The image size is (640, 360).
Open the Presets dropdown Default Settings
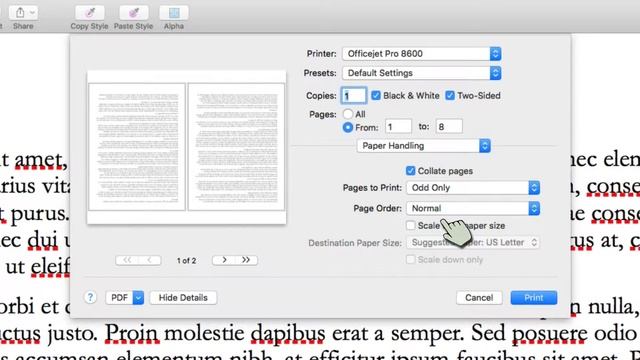(x=422, y=73)
